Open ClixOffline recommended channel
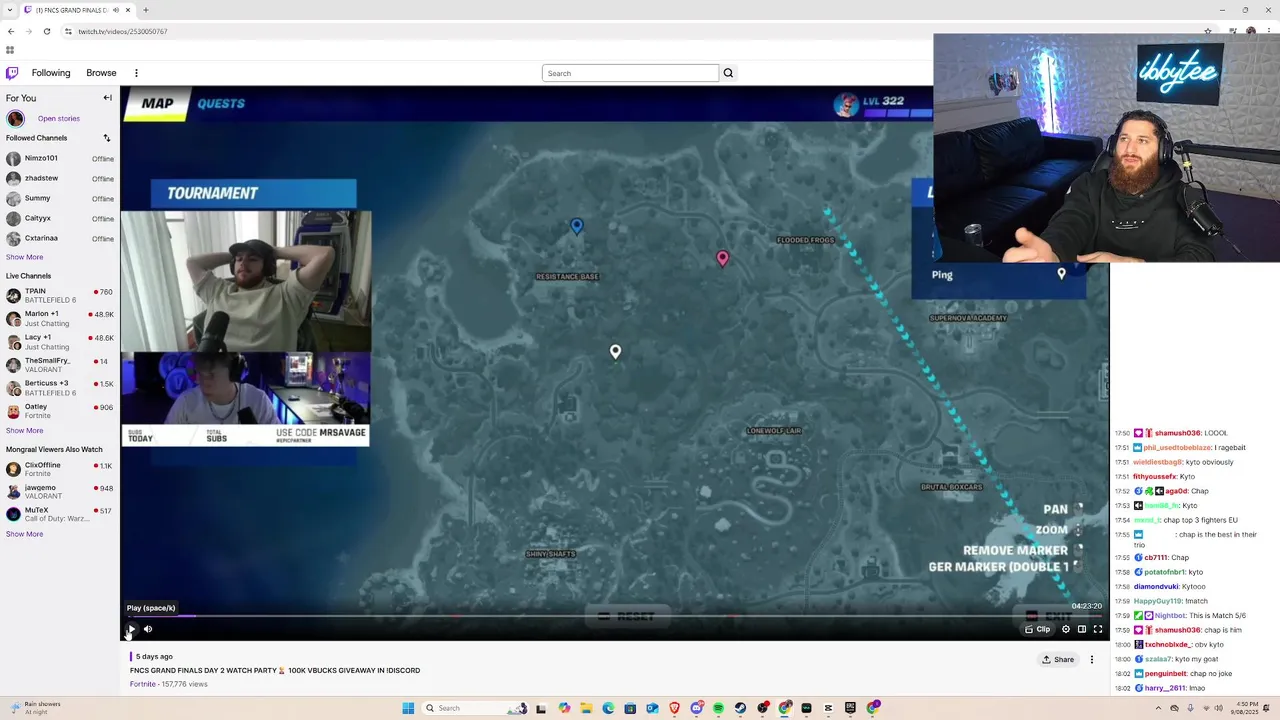The image size is (1280, 720). coord(60,469)
